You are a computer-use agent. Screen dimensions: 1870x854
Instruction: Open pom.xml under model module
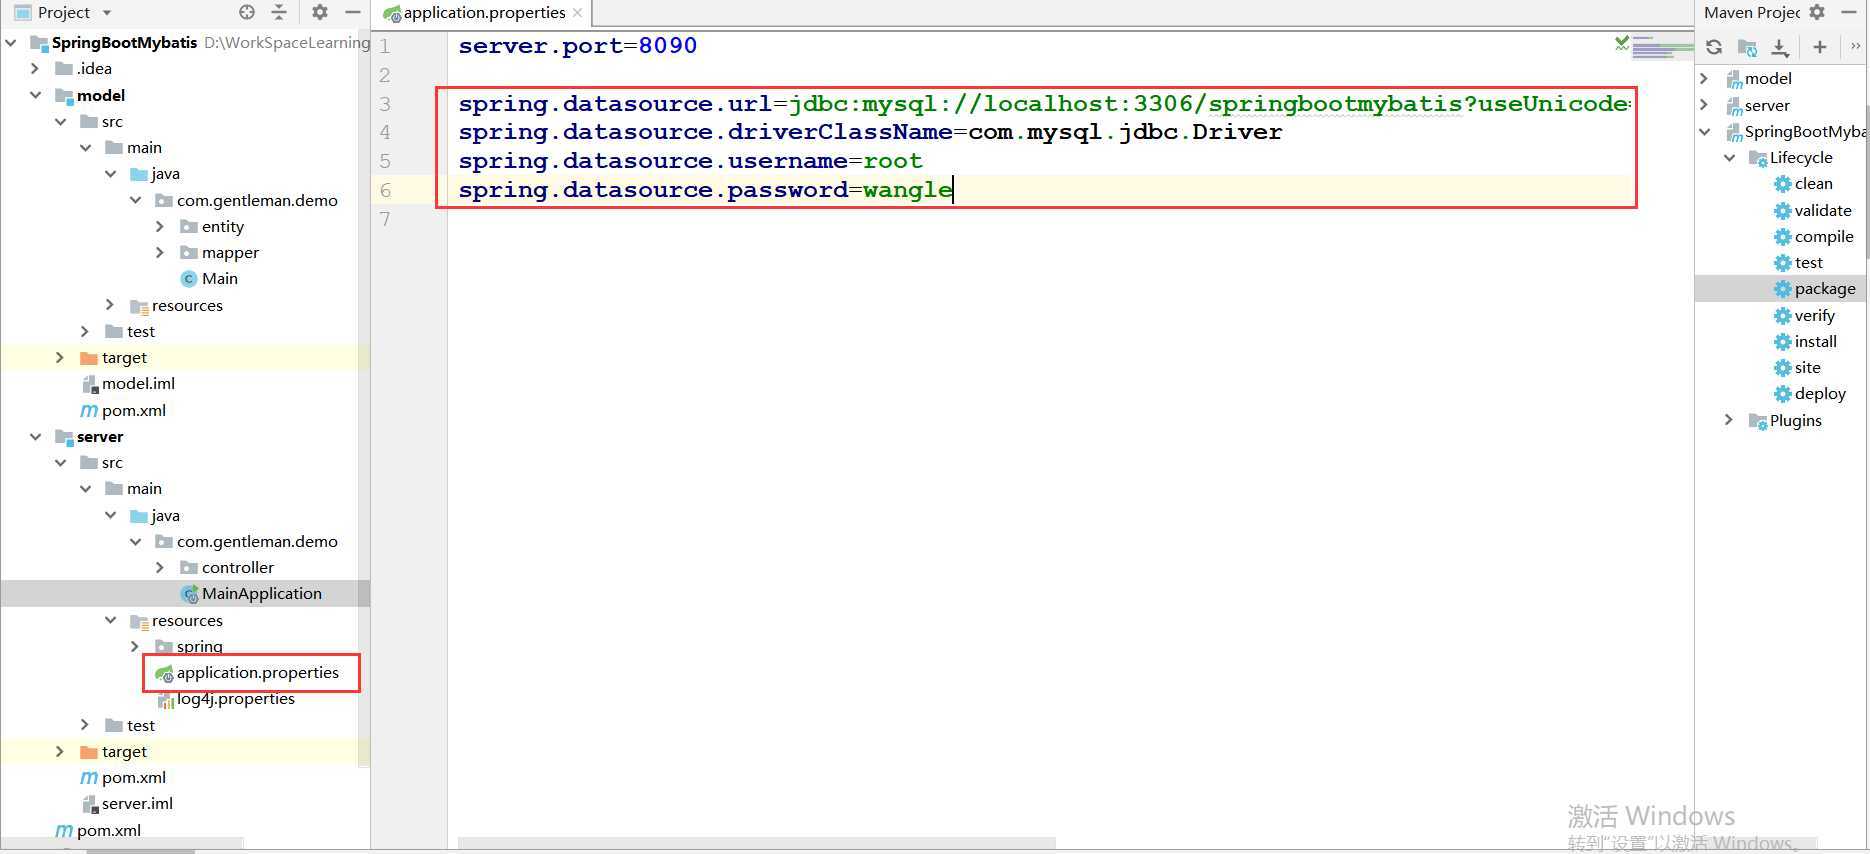[123, 410]
